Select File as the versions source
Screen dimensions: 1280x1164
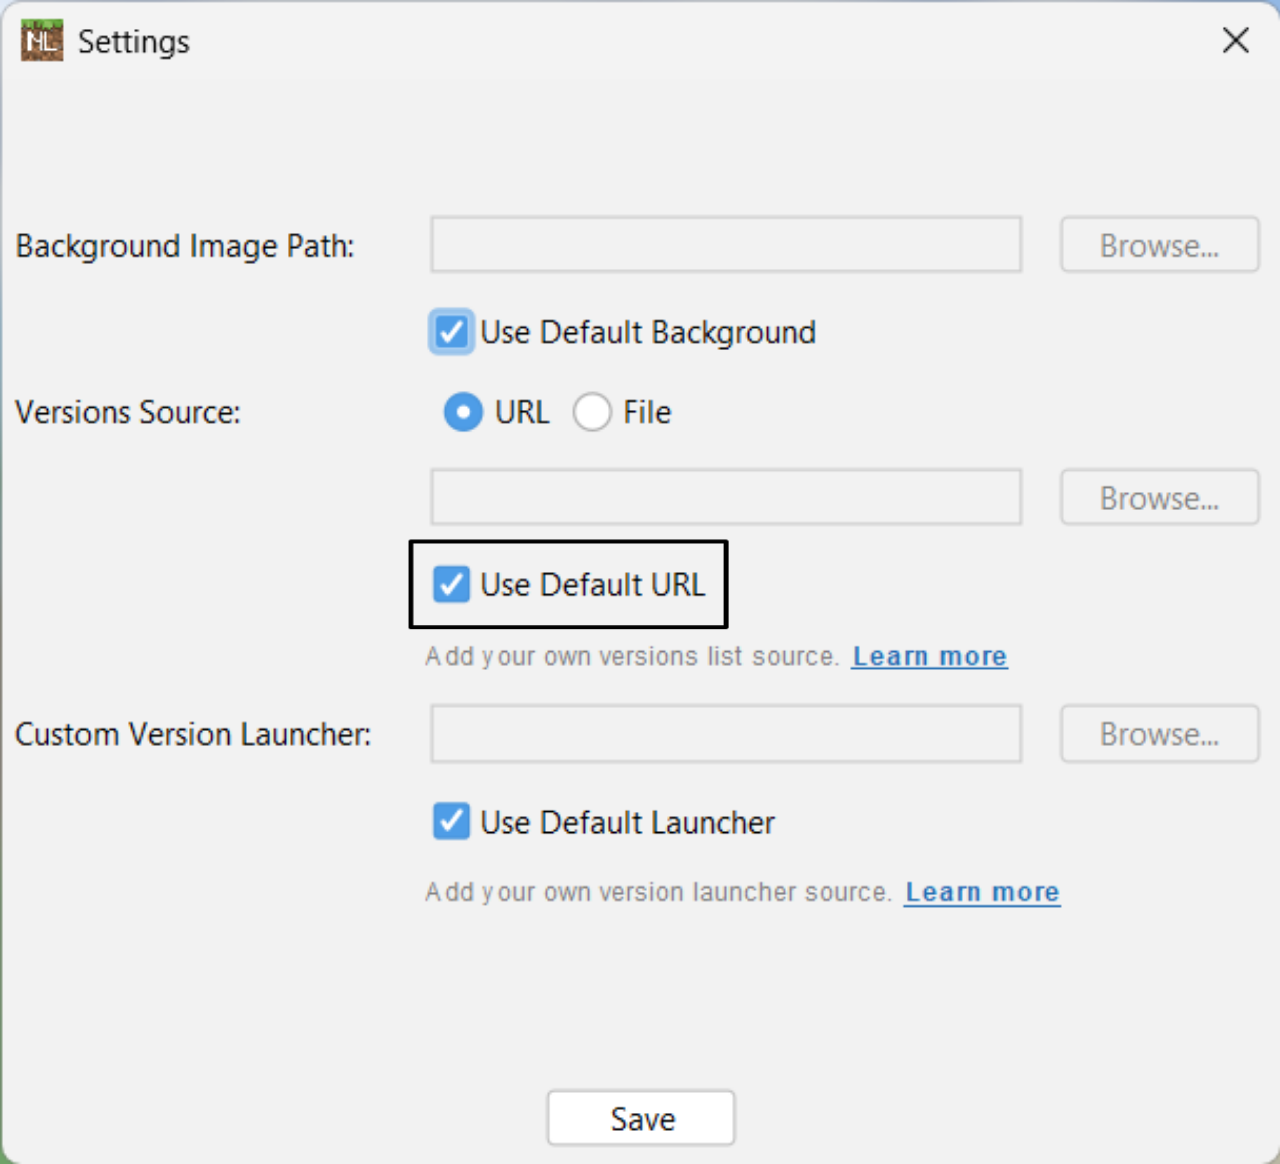coord(592,412)
